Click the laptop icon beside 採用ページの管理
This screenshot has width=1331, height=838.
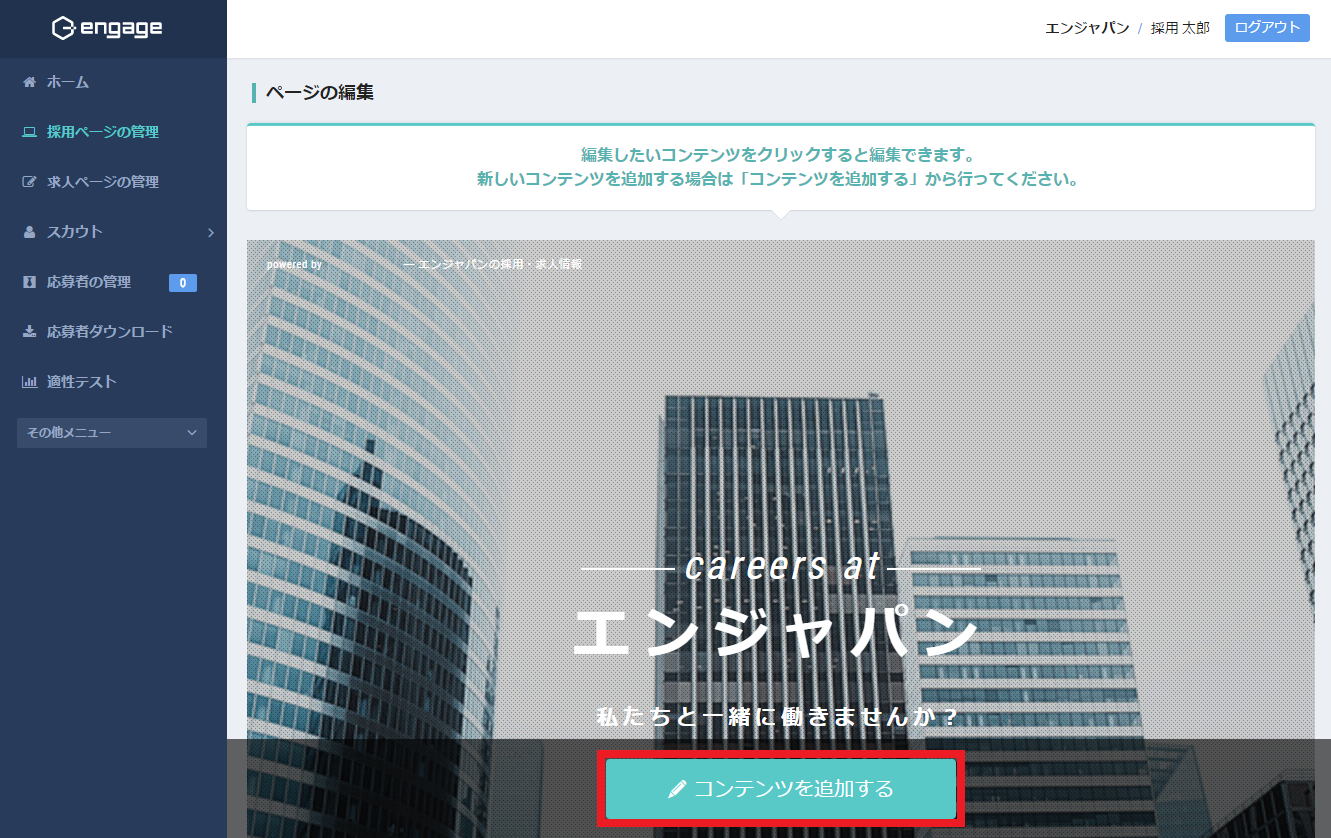29,132
